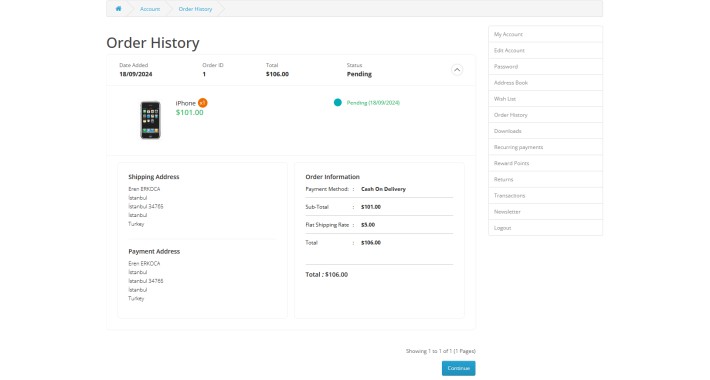The width and height of the screenshot is (710, 380).
Task: Open My Account in the sidebar
Action: (545, 34)
